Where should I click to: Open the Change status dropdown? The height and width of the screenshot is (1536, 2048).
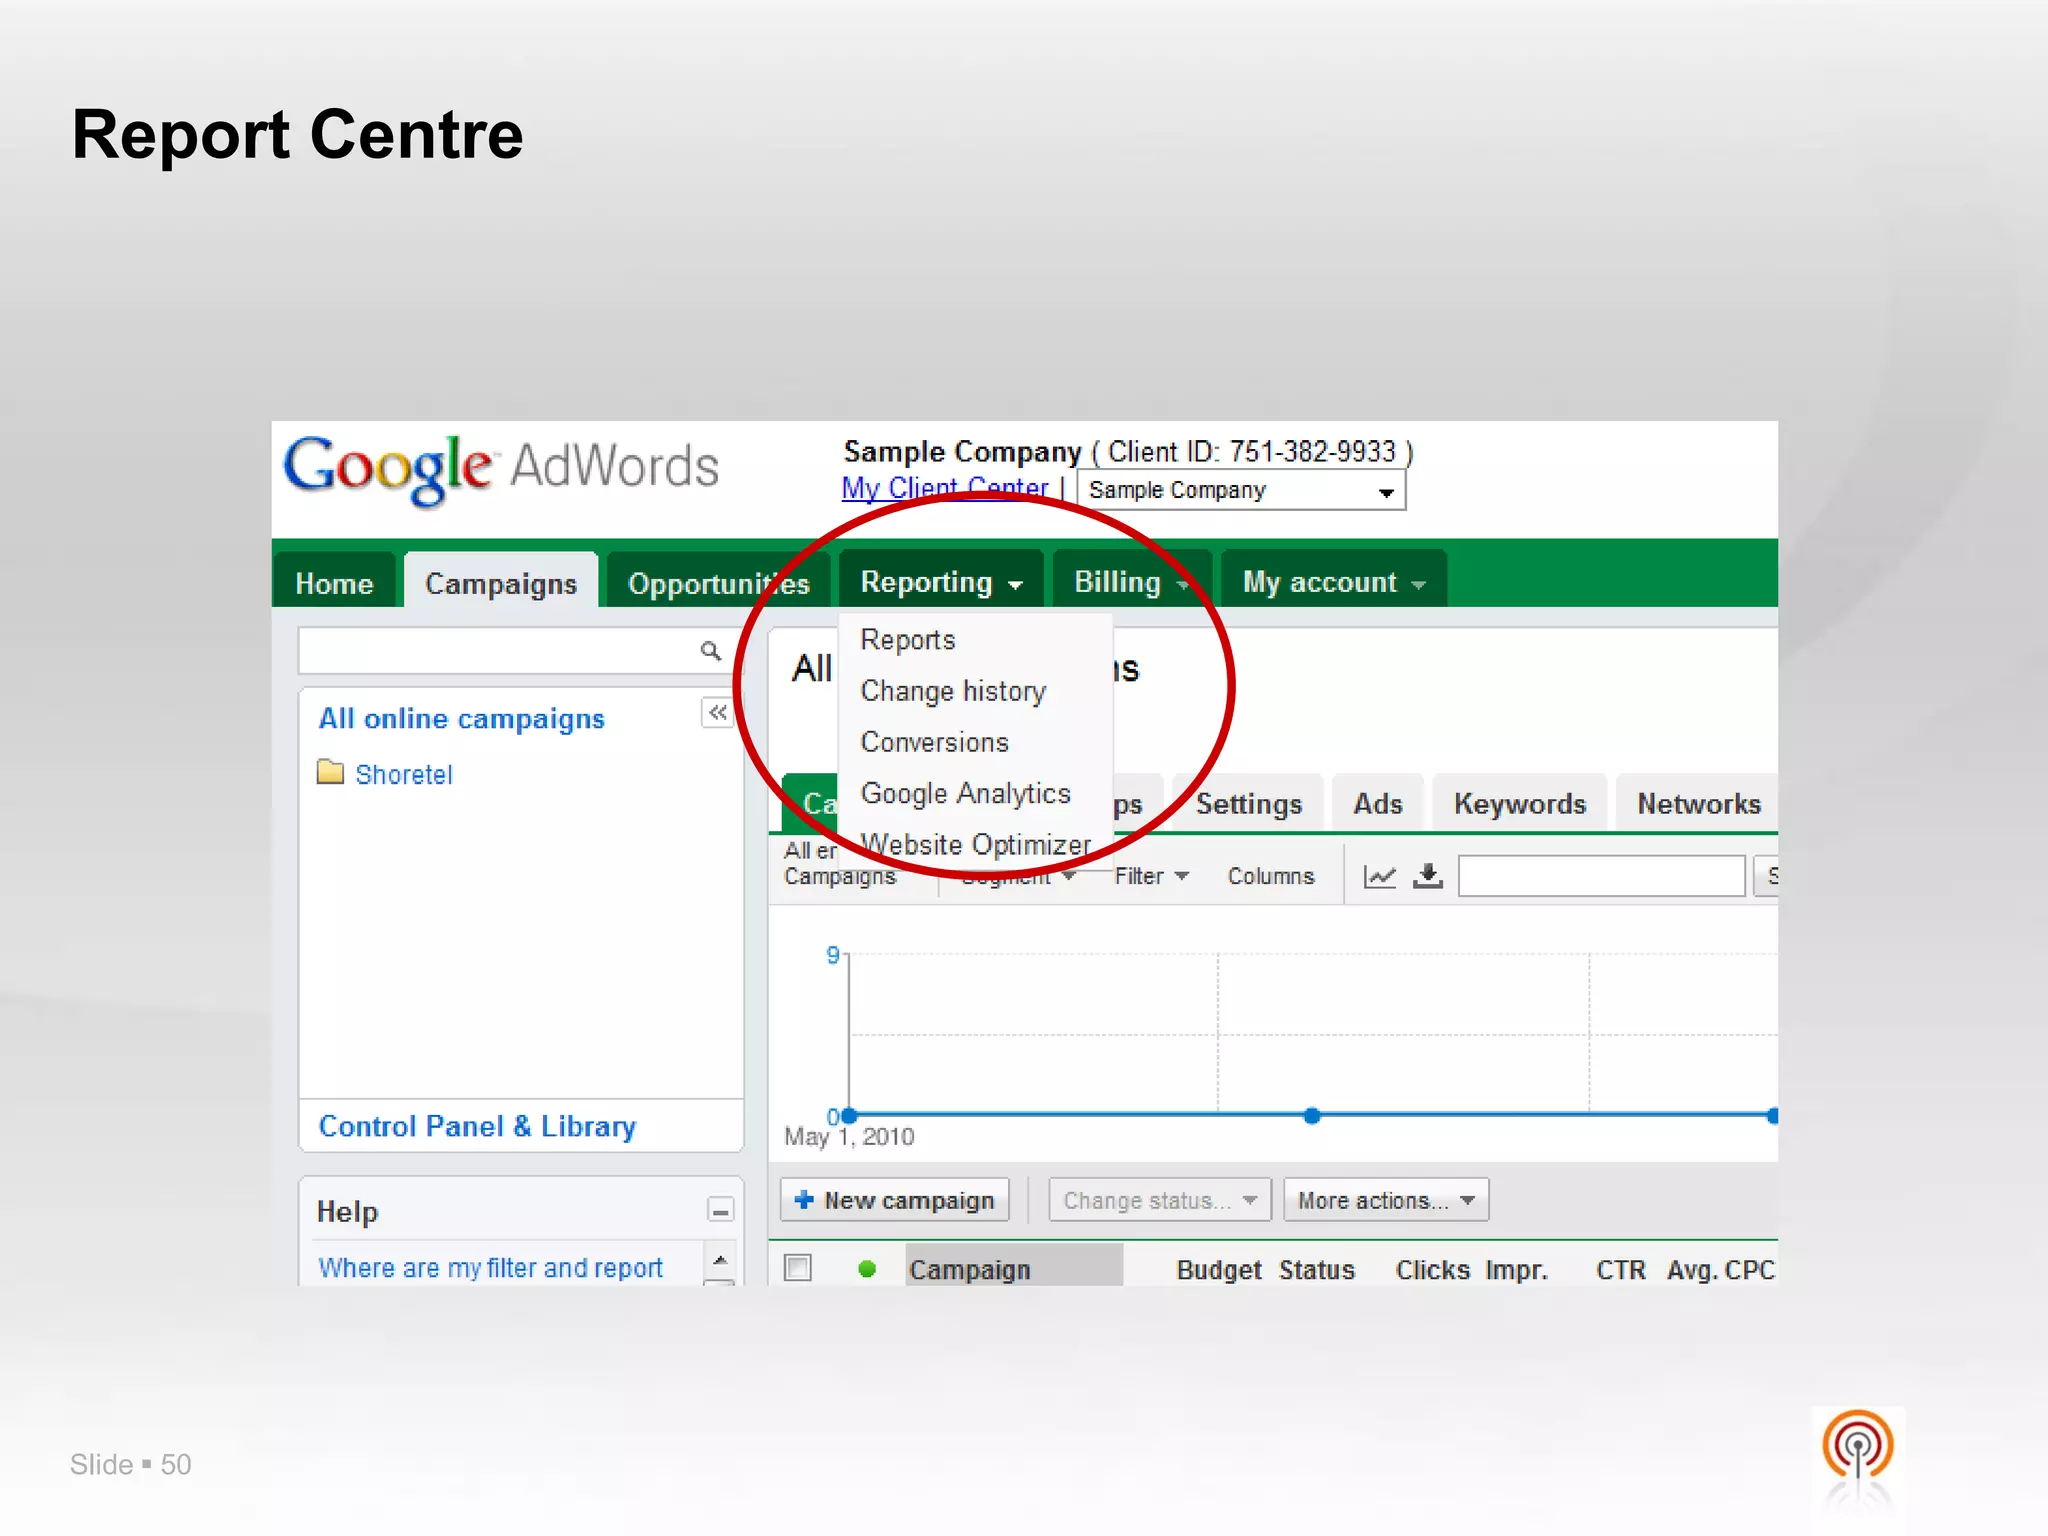tap(1160, 1200)
